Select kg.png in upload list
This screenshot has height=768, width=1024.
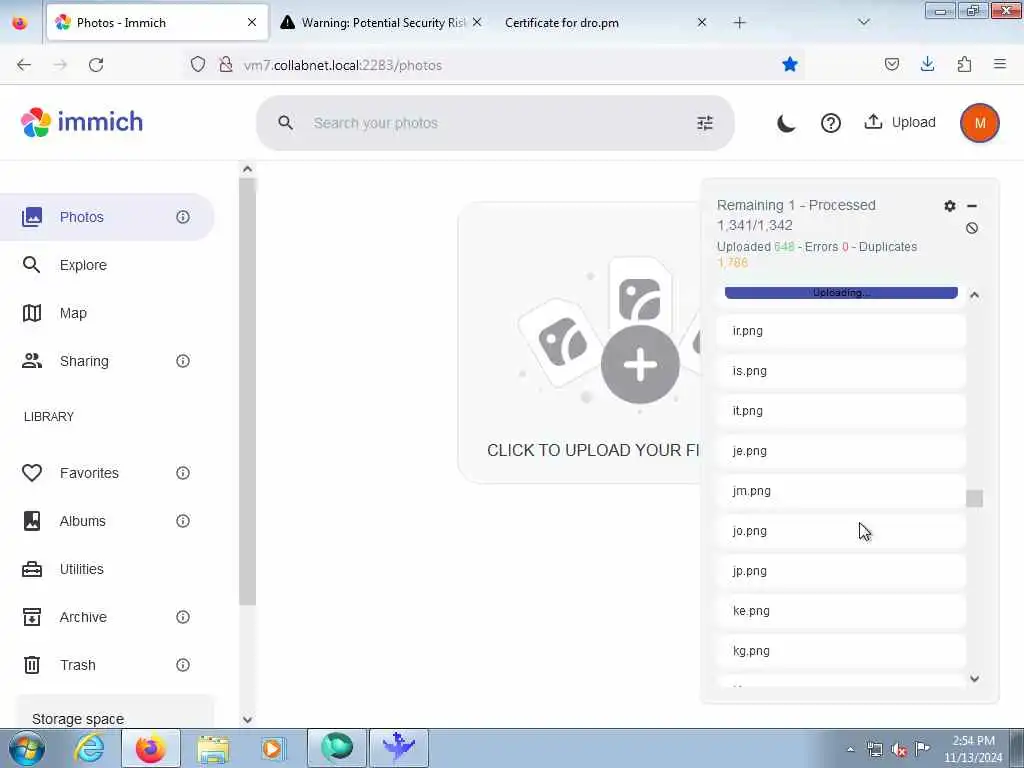(x=841, y=651)
